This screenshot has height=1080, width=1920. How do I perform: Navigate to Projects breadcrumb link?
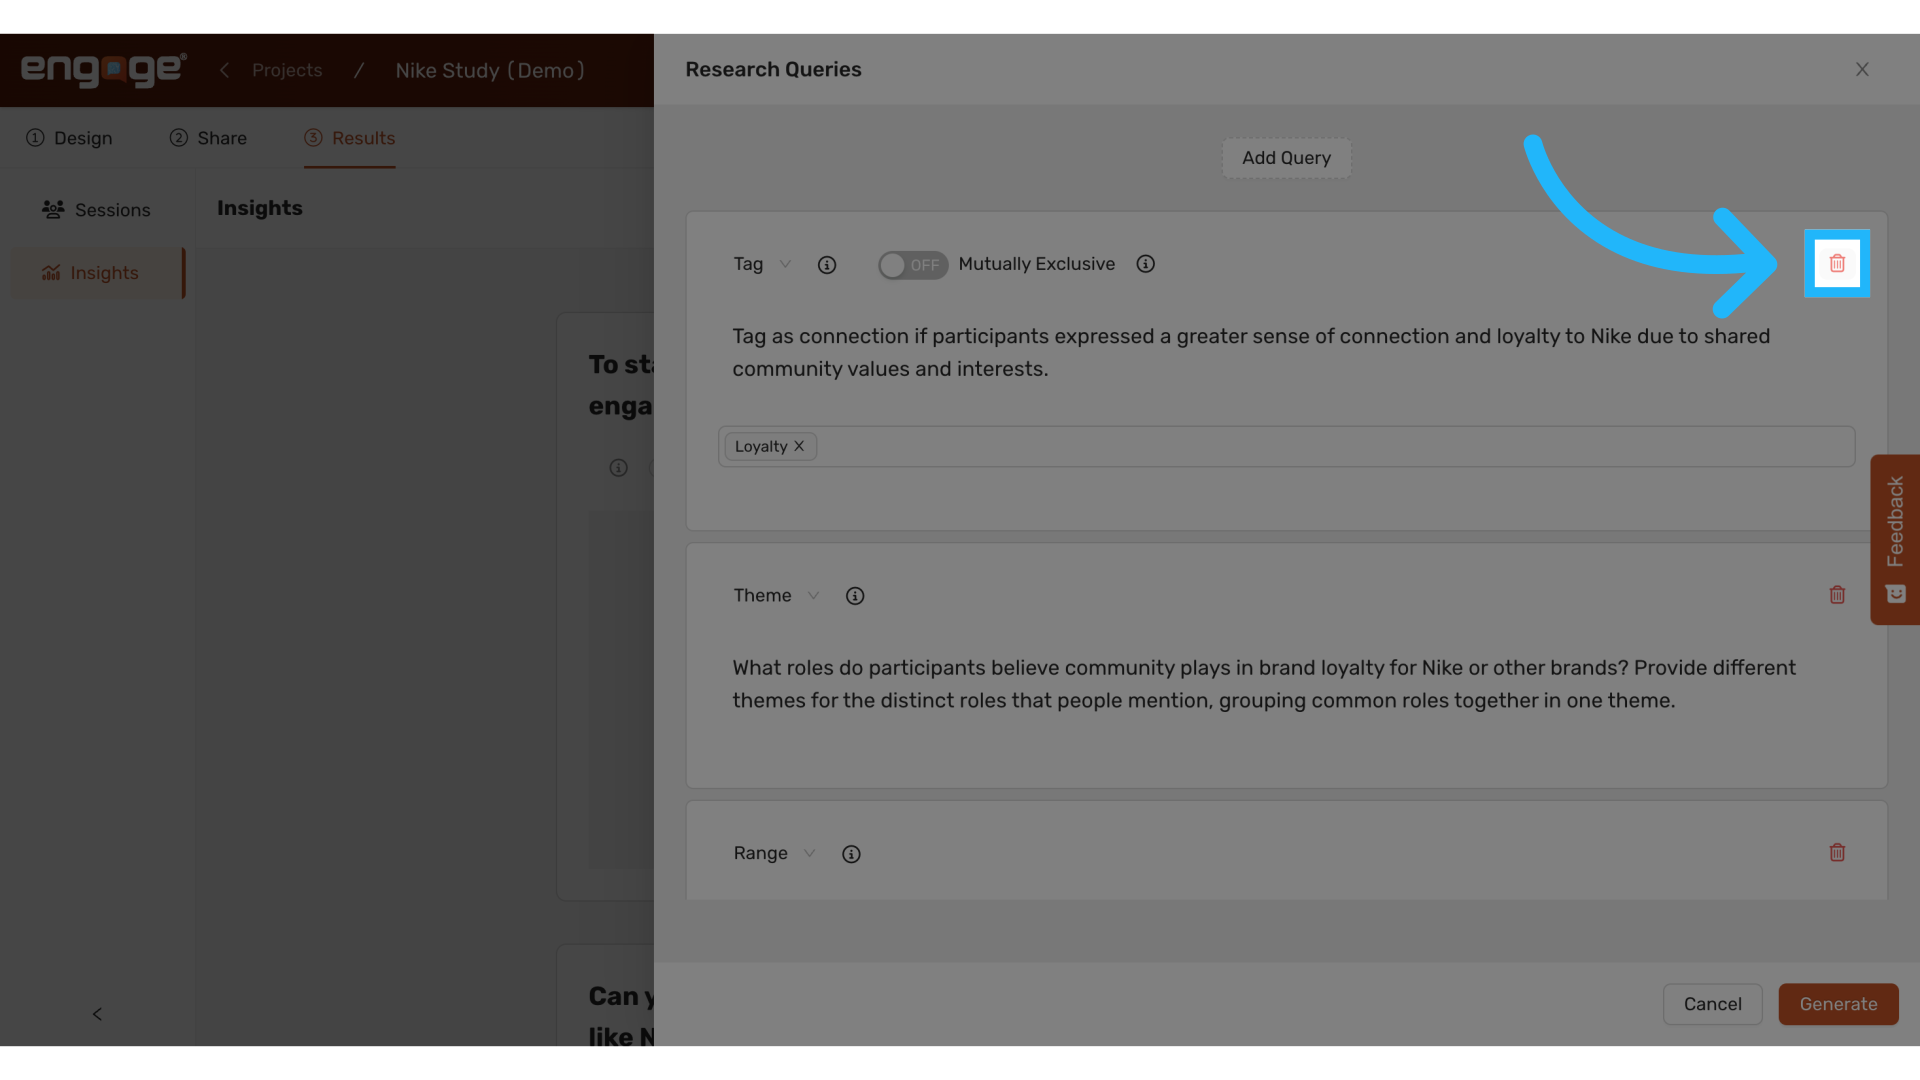(x=287, y=70)
